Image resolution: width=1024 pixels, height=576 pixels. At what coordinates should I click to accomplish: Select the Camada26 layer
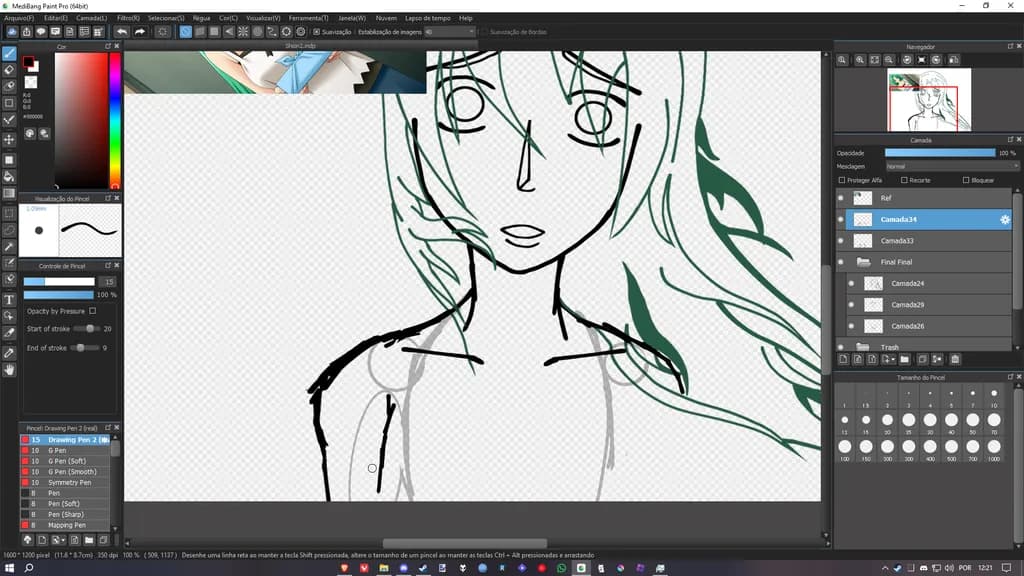coord(928,326)
